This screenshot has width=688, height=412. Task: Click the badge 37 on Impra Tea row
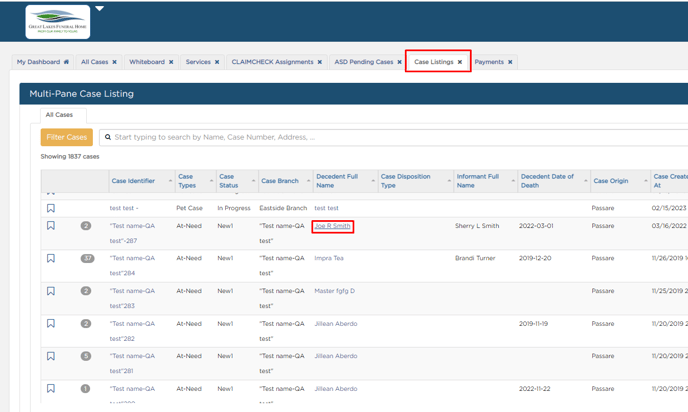click(88, 258)
